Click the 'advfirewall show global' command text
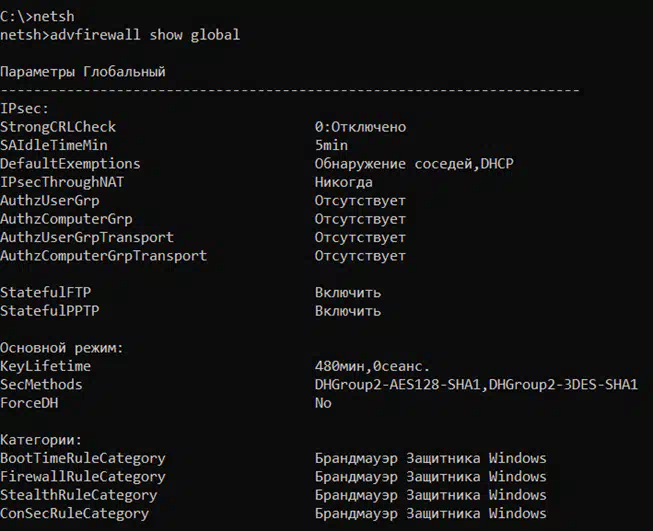 [145, 35]
